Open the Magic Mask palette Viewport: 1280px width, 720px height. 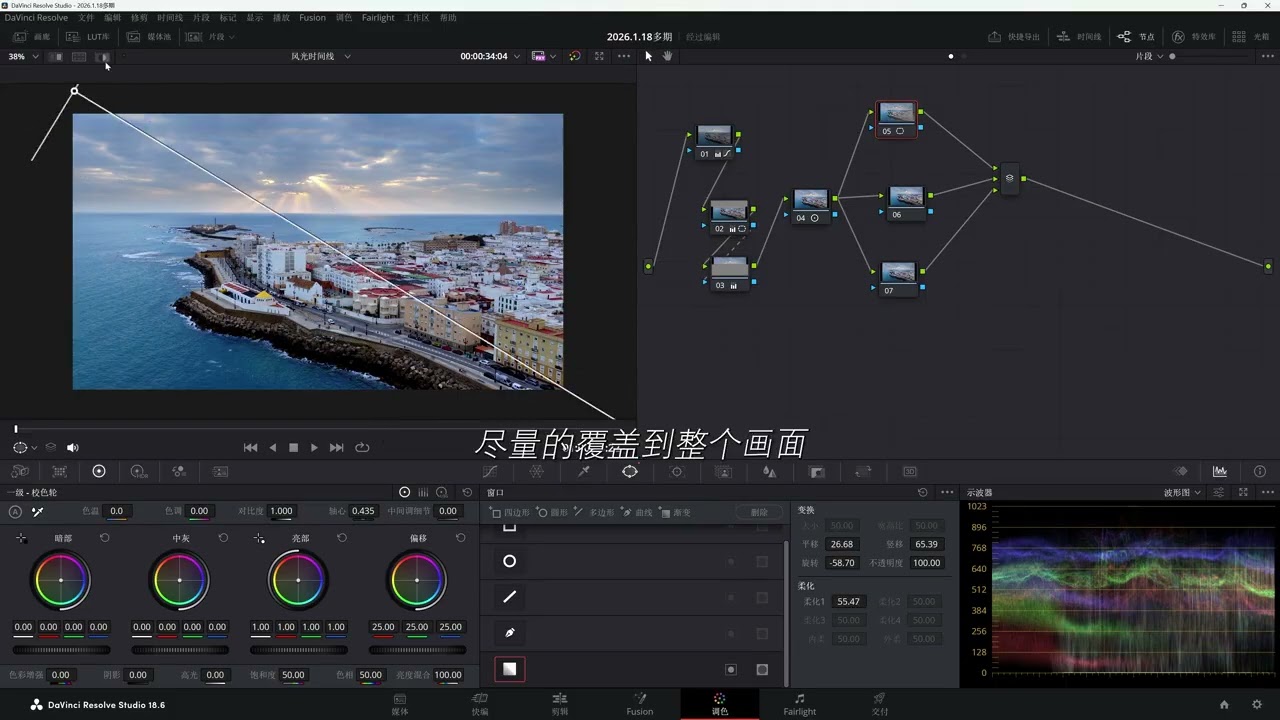click(723, 471)
